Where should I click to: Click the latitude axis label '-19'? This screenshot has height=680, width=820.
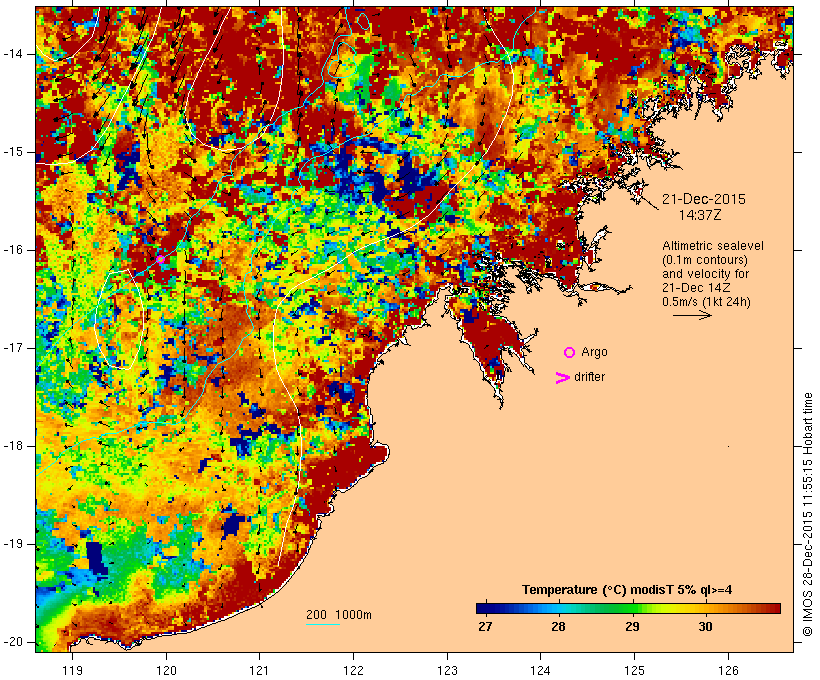click(x=13, y=544)
